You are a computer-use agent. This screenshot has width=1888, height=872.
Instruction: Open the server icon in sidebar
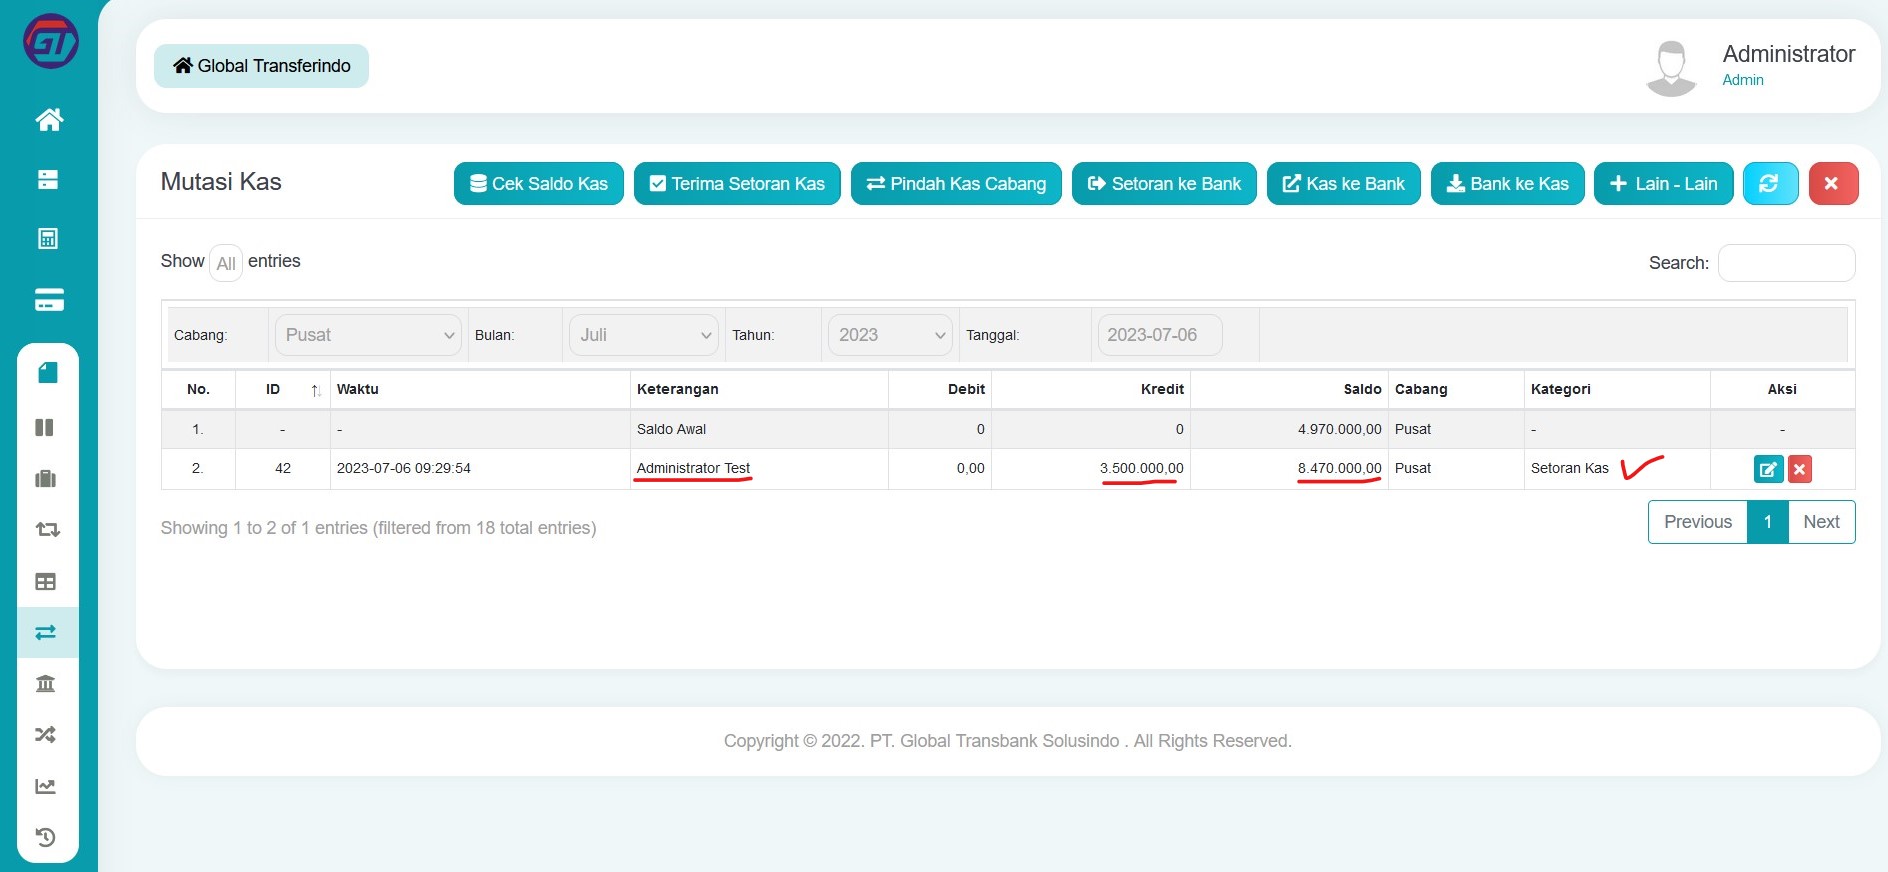(x=48, y=180)
